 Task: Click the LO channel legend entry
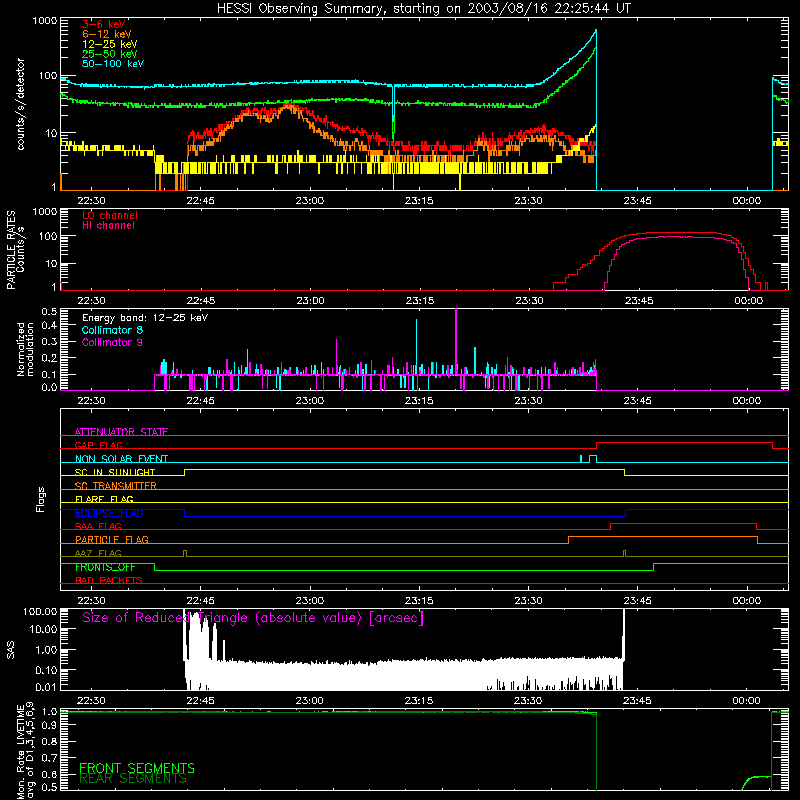click(110, 215)
